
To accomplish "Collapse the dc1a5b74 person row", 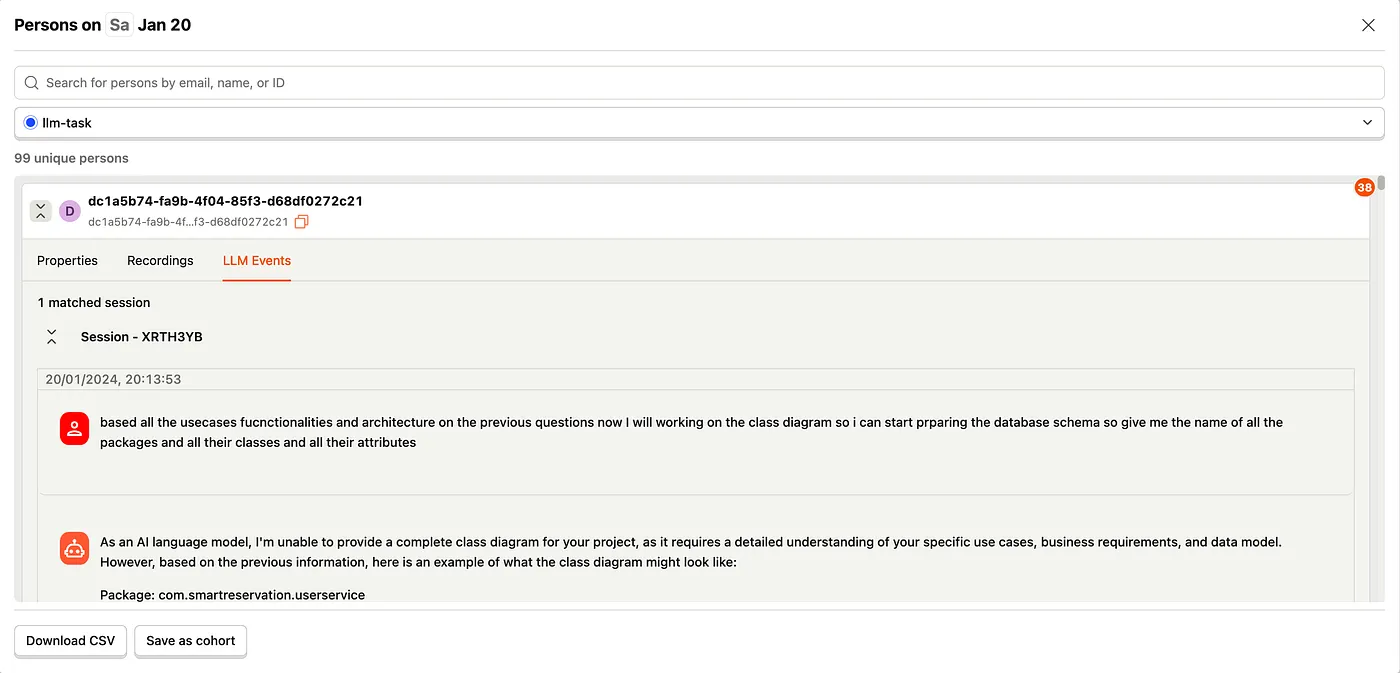I will pyautogui.click(x=40, y=211).
